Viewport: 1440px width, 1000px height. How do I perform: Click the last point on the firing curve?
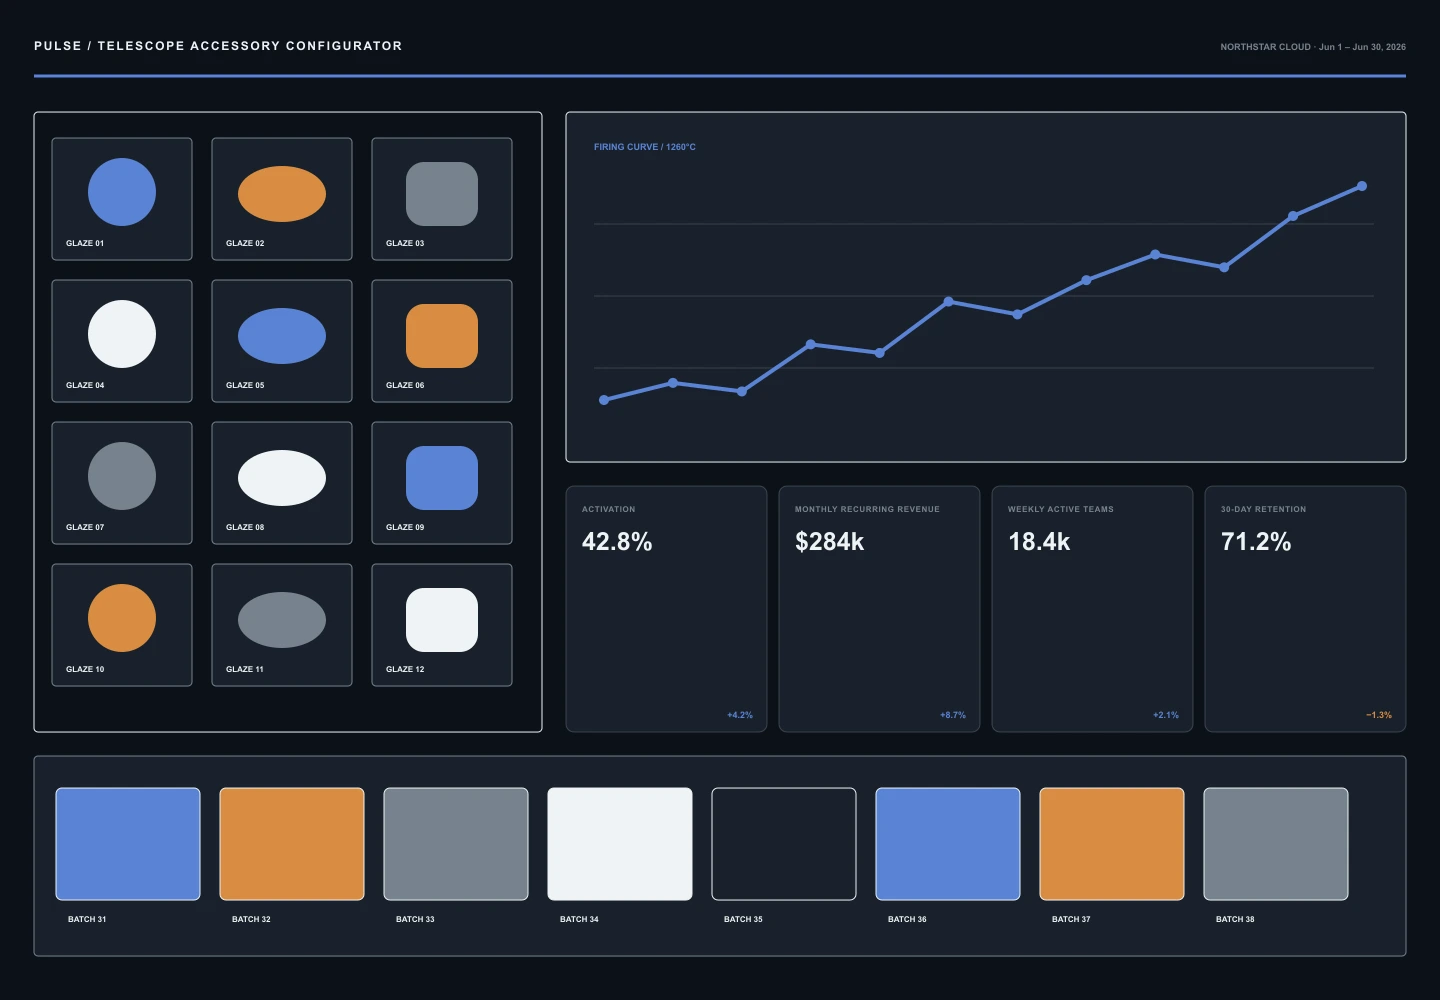click(1362, 186)
